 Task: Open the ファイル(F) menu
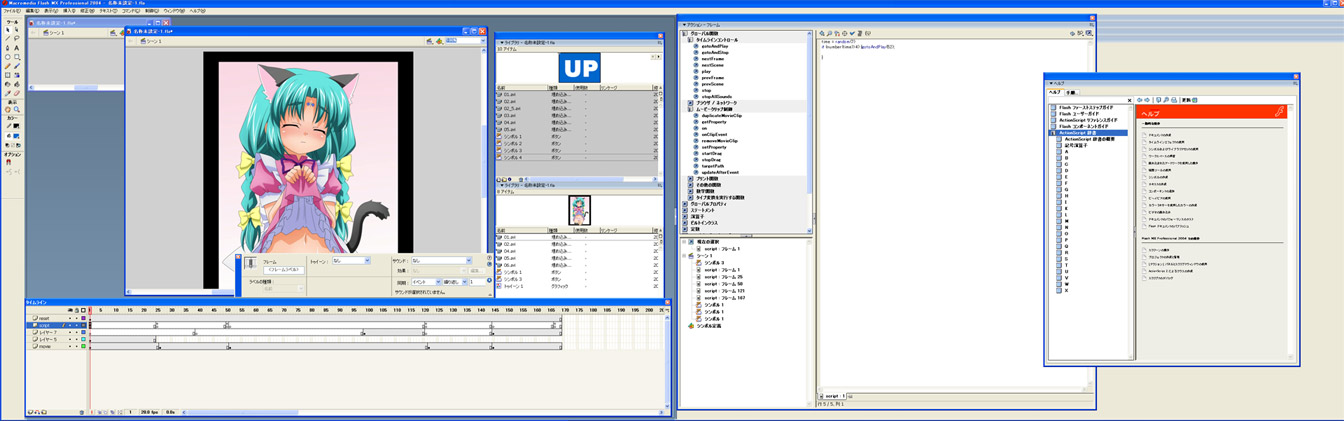coord(12,11)
